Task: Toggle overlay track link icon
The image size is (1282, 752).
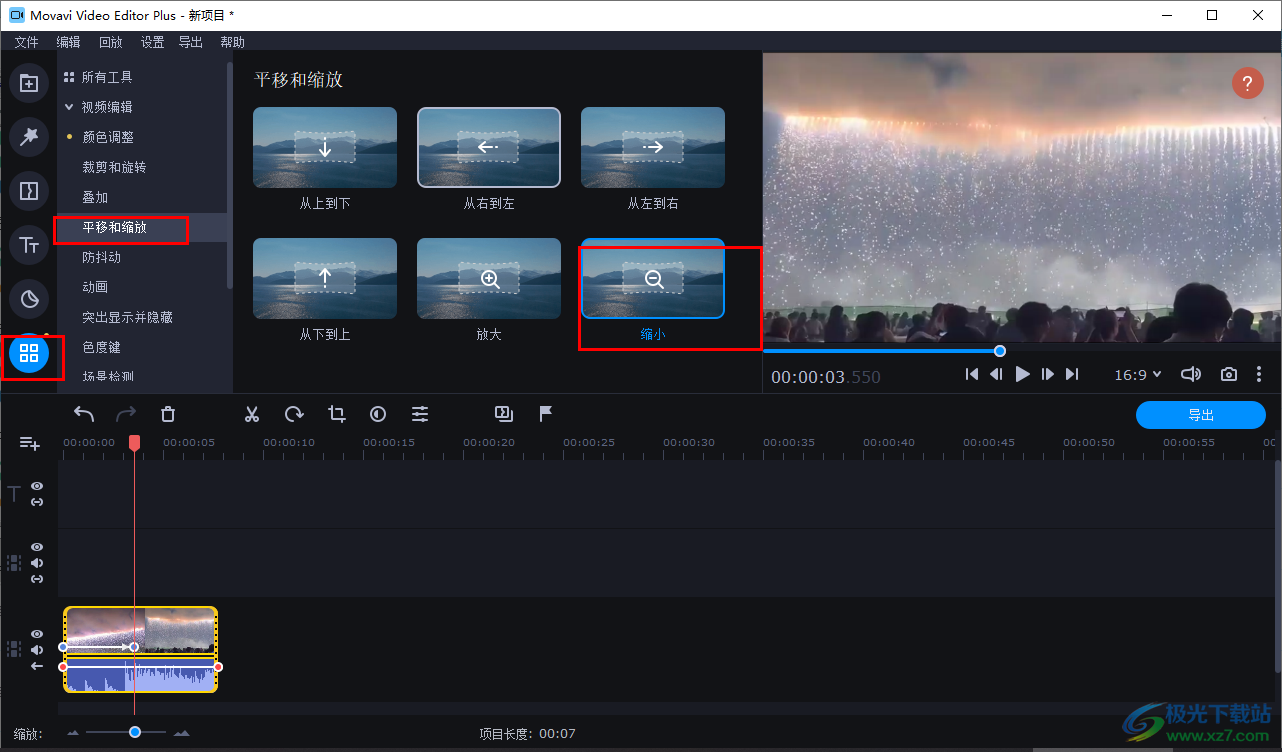Action: [x=37, y=579]
